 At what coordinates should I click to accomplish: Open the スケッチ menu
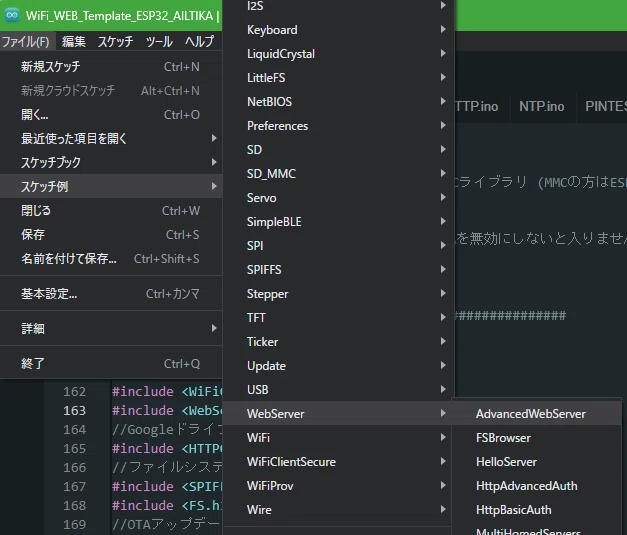115,42
